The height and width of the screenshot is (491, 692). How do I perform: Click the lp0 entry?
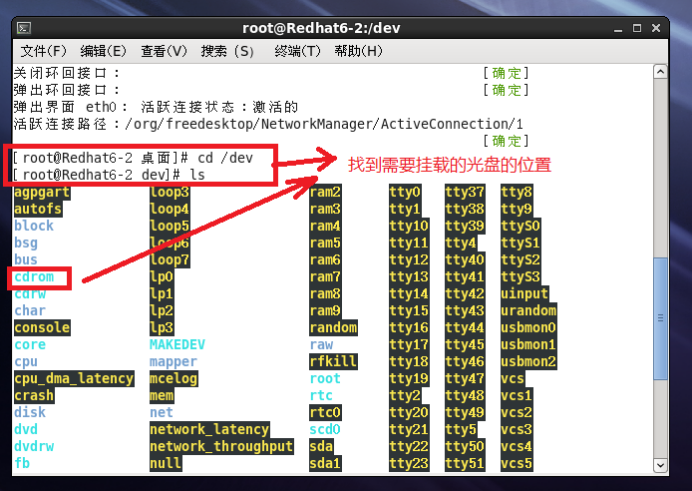(162, 277)
